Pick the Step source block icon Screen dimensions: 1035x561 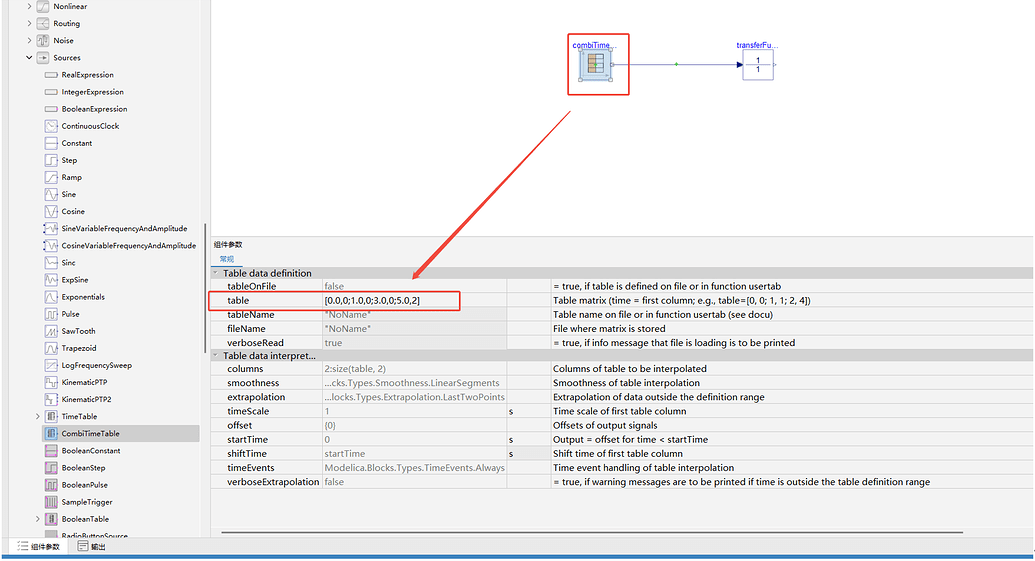(51, 160)
